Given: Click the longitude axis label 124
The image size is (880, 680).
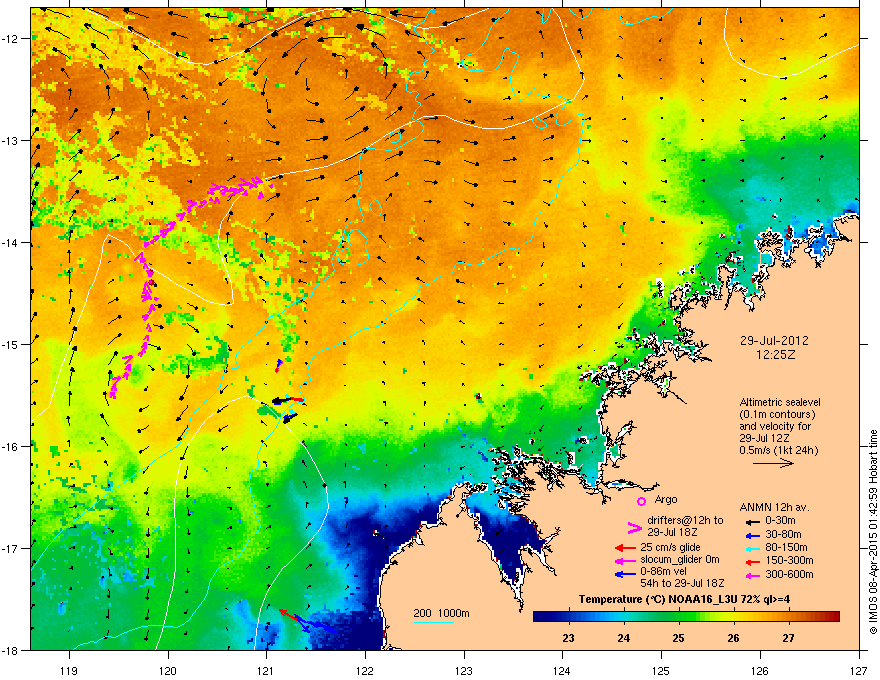Looking at the screenshot, I should [x=562, y=671].
